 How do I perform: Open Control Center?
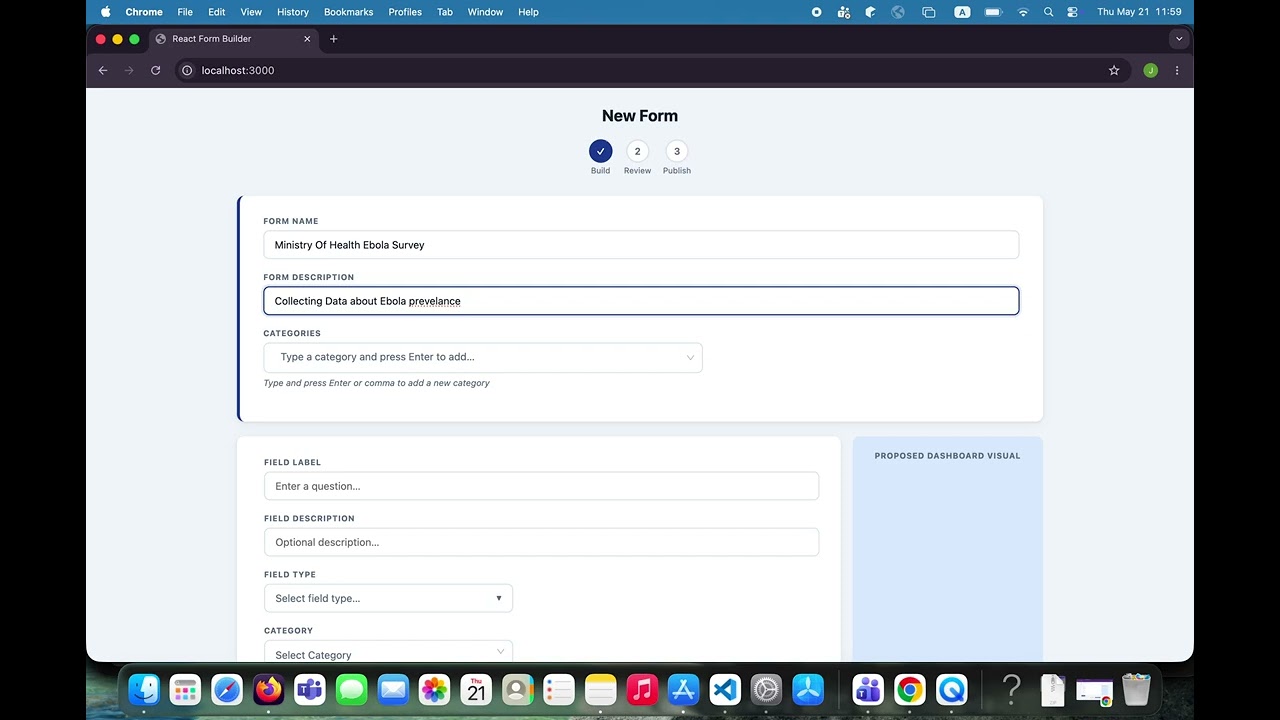[x=1073, y=12]
